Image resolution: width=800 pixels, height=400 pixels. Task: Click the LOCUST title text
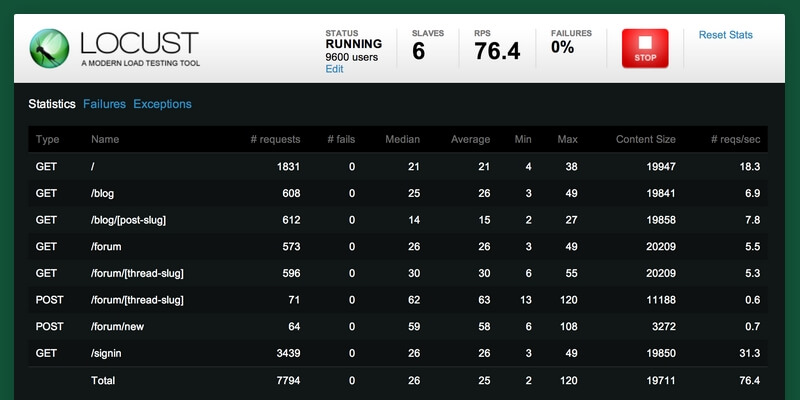coord(139,43)
